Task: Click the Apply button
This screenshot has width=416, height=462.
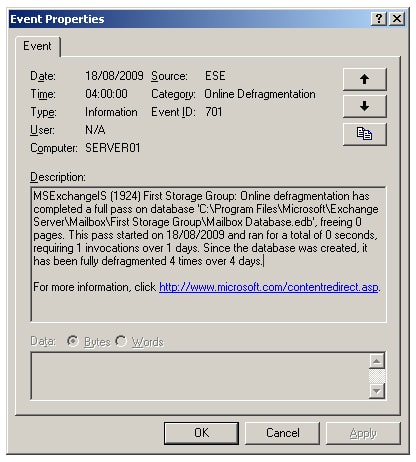Action: [363, 433]
